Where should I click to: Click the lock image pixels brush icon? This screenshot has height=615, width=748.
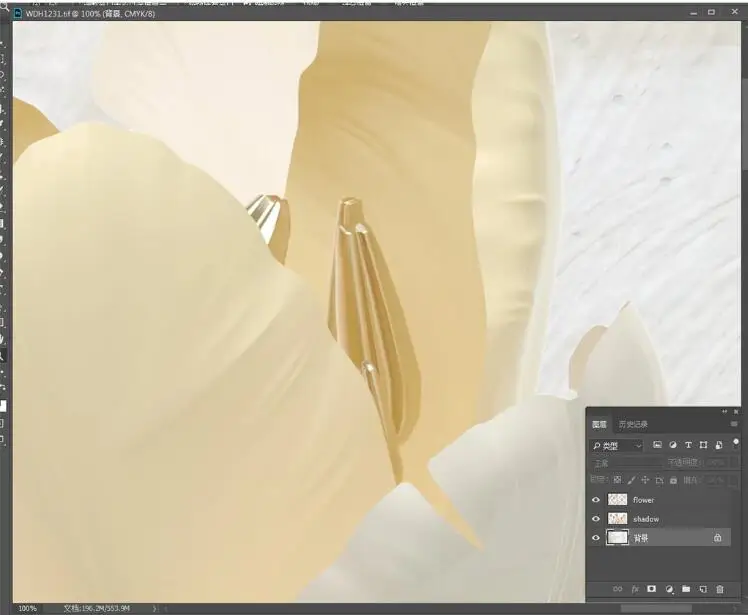[x=632, y=480]
